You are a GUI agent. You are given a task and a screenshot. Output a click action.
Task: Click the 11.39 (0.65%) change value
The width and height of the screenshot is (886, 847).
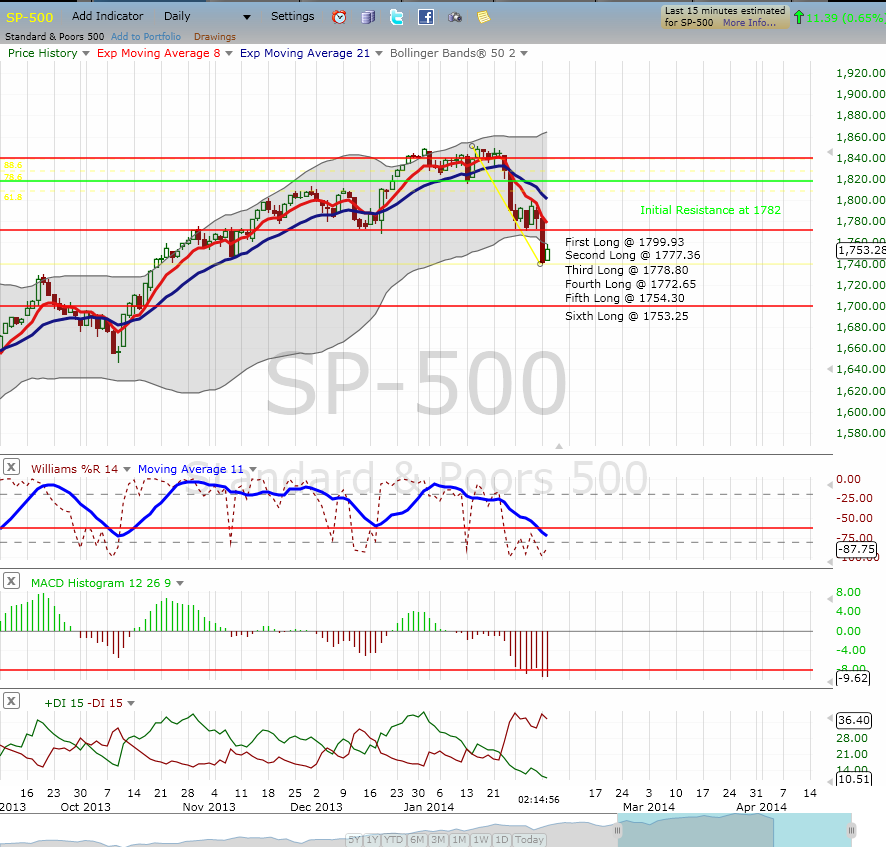(x=845, y=18)
